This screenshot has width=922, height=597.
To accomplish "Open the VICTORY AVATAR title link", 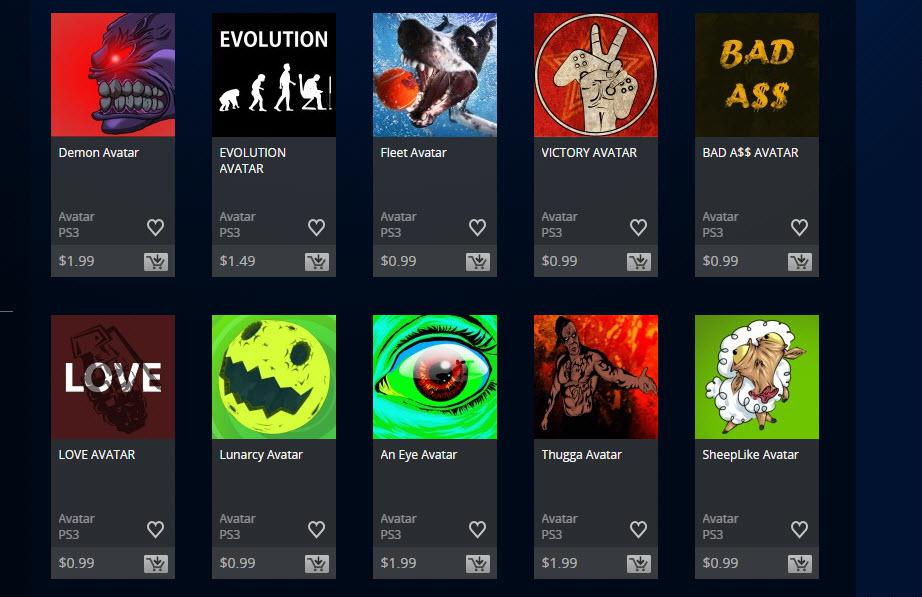I will pyautogui.click(x=589, y=153).
